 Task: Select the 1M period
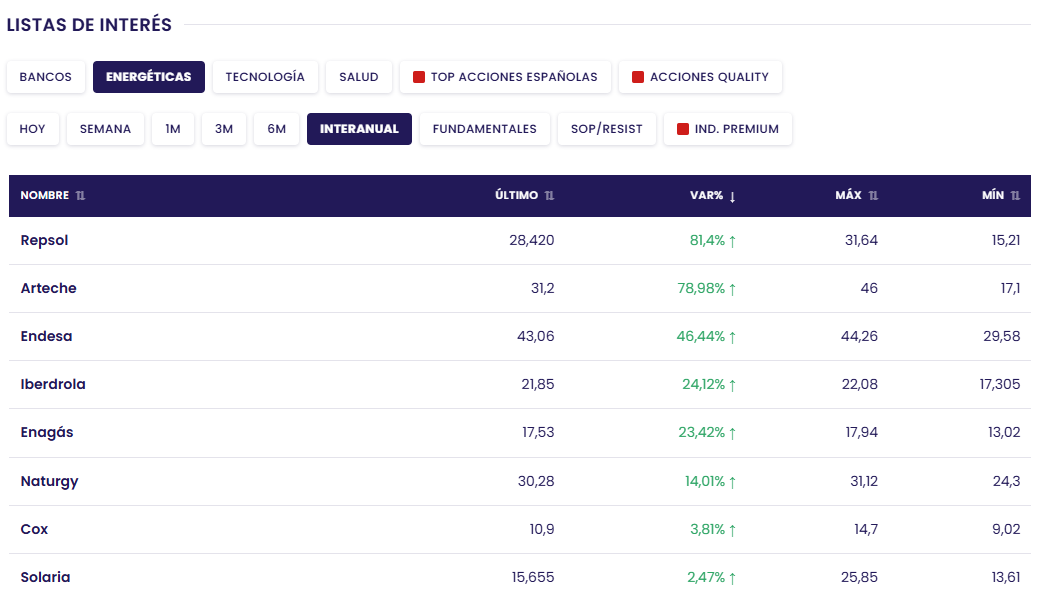coord(173,129)
